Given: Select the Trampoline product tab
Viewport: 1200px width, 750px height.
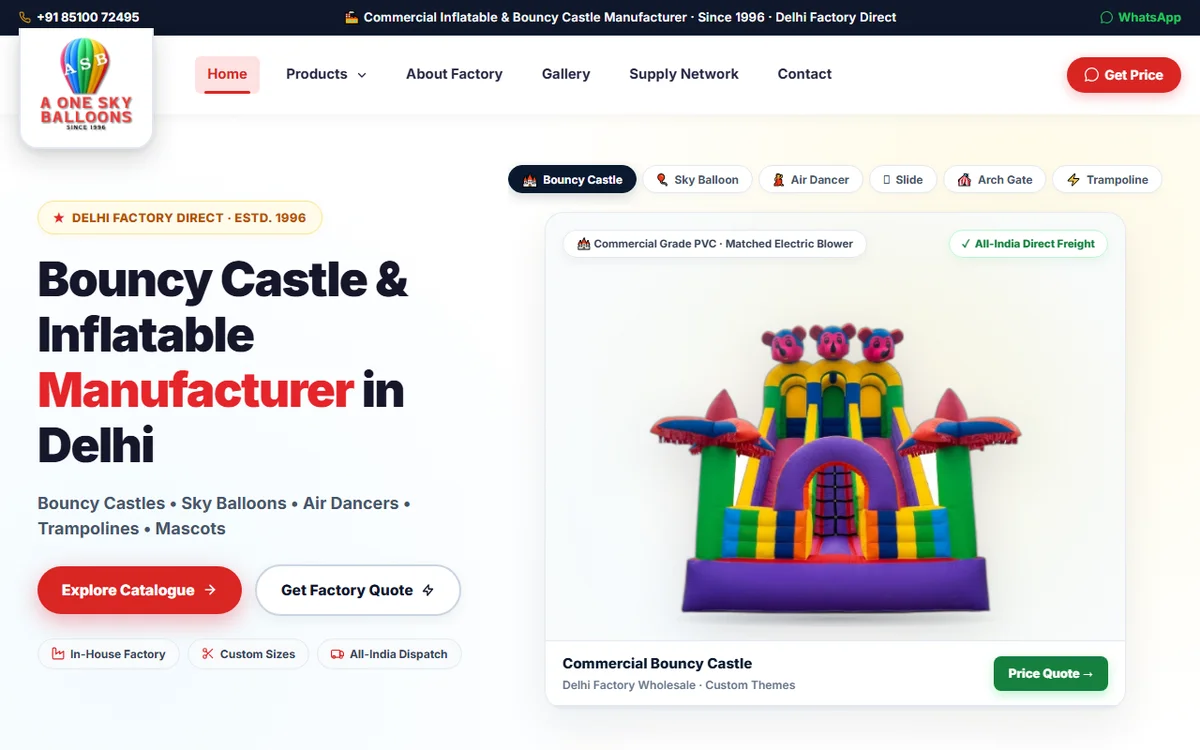Looking at the screenshot, I should coord(1107,180).
